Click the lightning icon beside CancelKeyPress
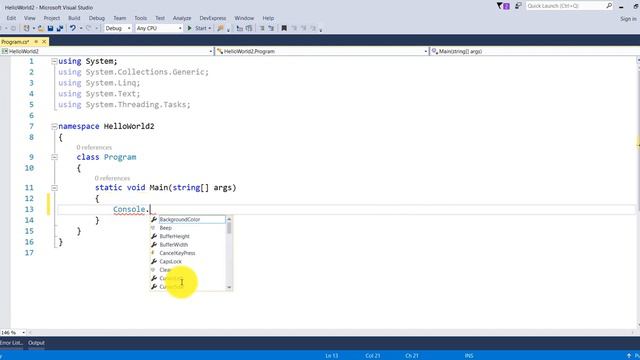The width and height of the screenshot is (640, 360). (x=153, y=253)
